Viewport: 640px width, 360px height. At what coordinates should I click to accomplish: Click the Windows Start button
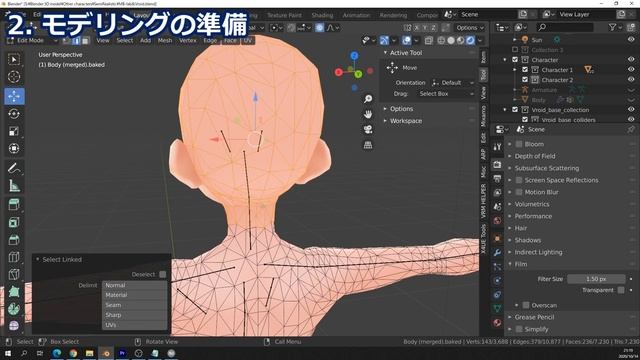click(x=8, y=353)
